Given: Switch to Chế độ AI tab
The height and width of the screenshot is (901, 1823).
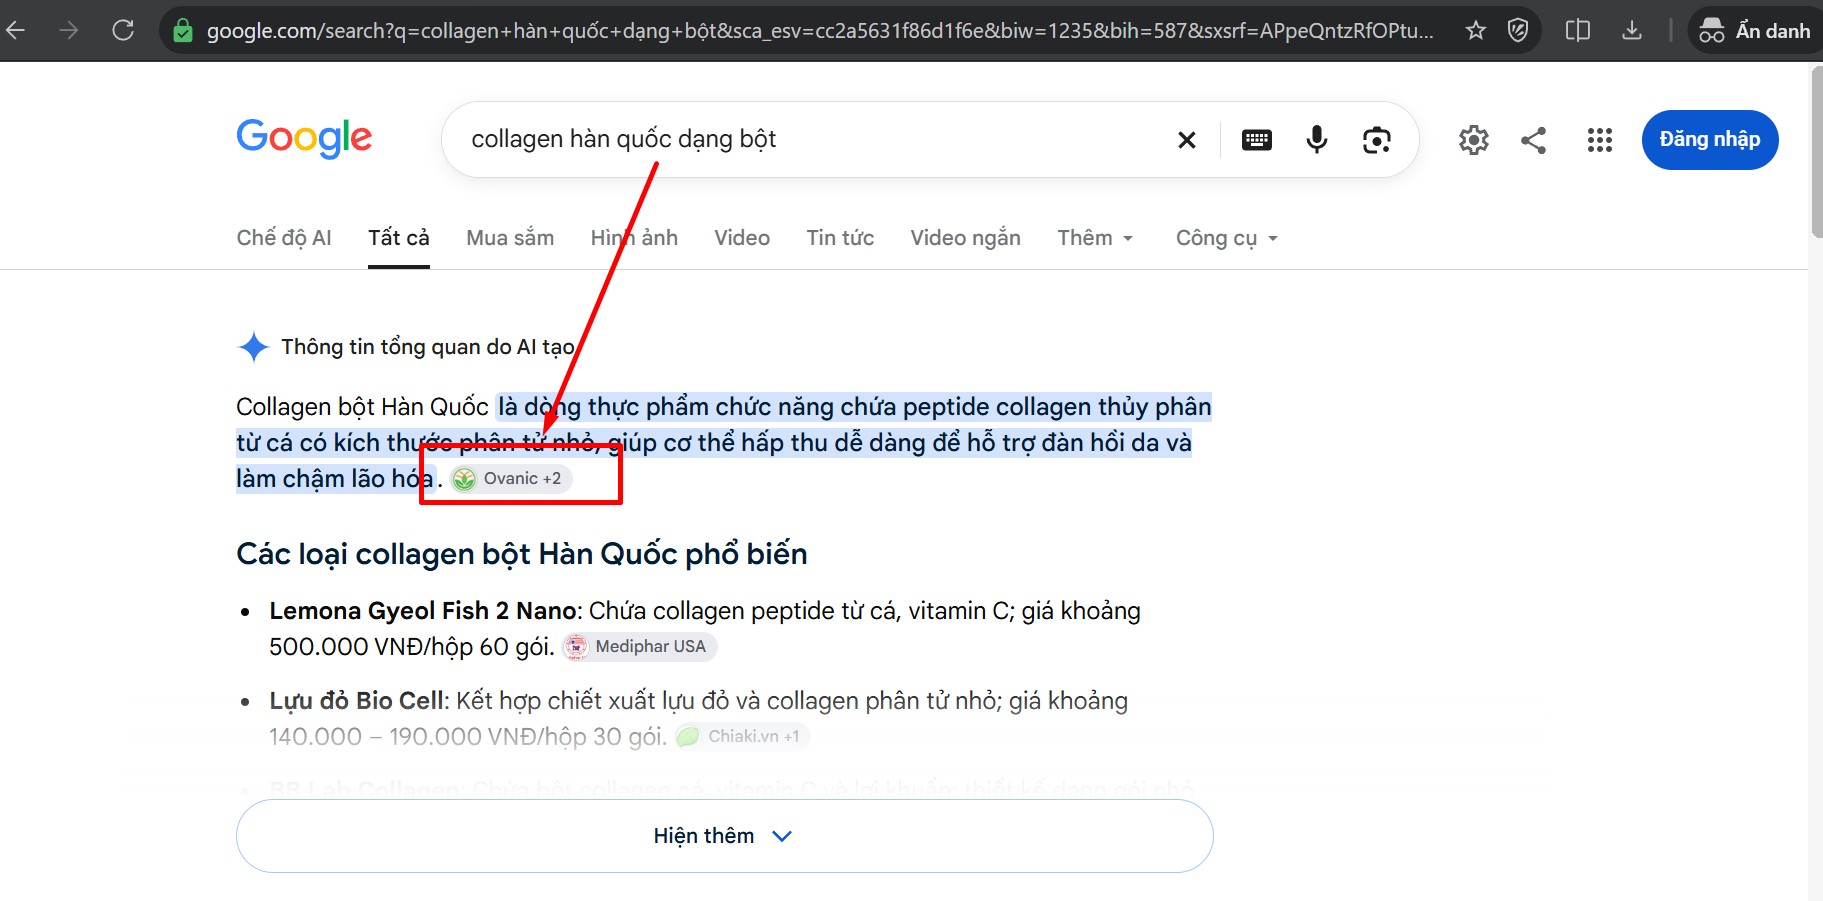Looking at the screenshot, I should (x=284, y=238).
